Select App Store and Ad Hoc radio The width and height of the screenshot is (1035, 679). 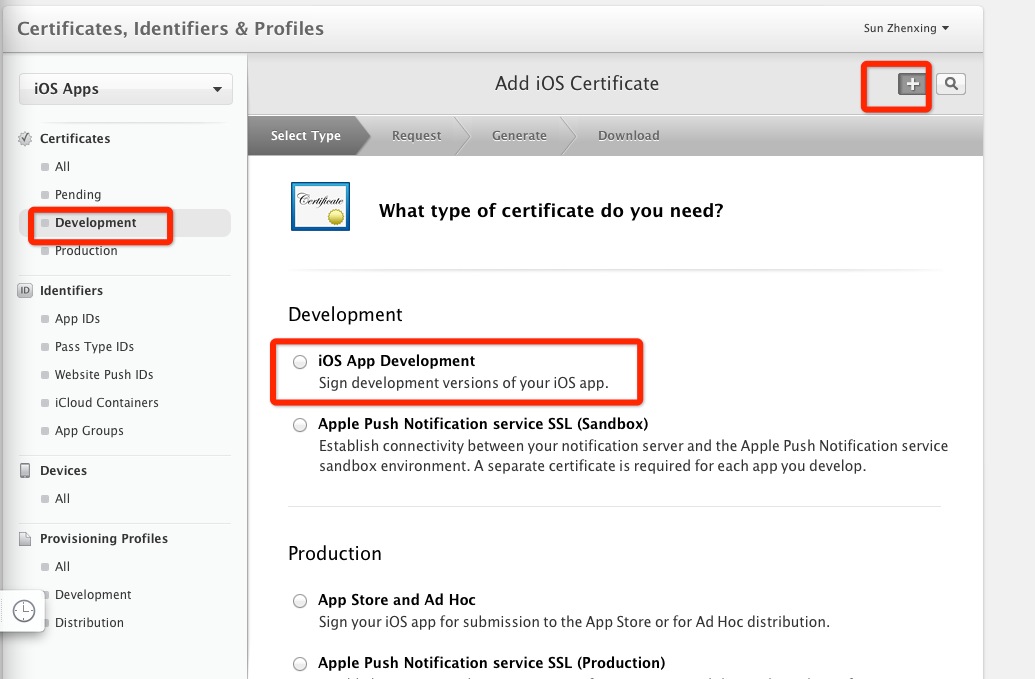point(300,600)
